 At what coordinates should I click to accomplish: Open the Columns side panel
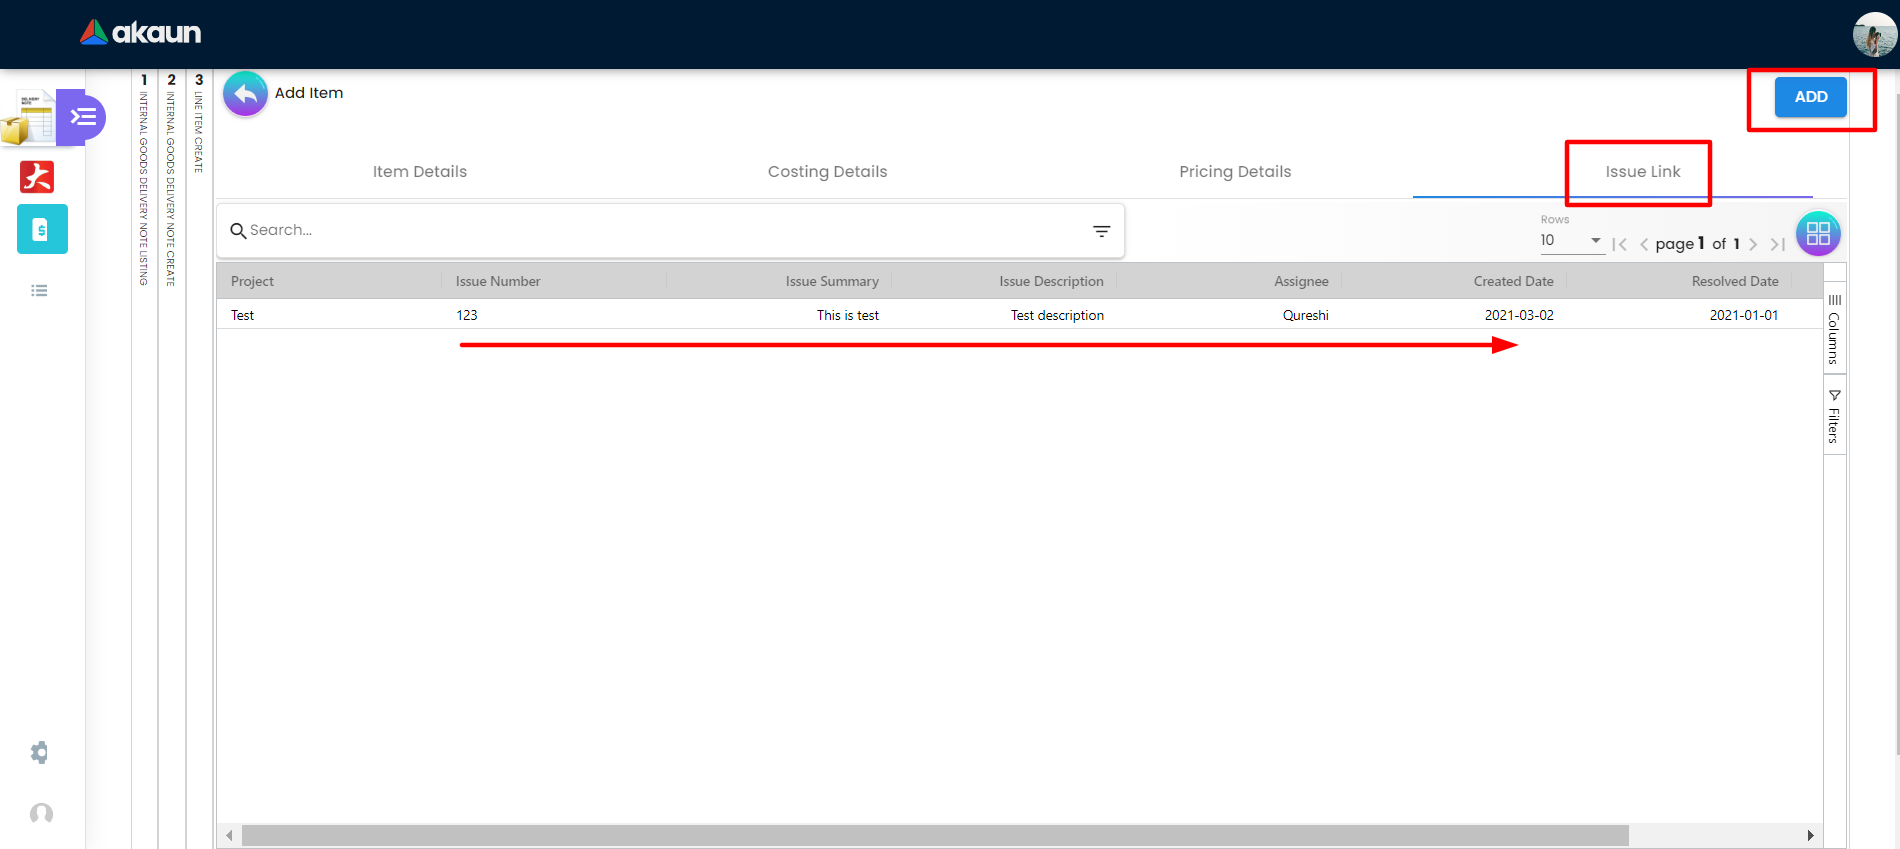pos(1834,330)
